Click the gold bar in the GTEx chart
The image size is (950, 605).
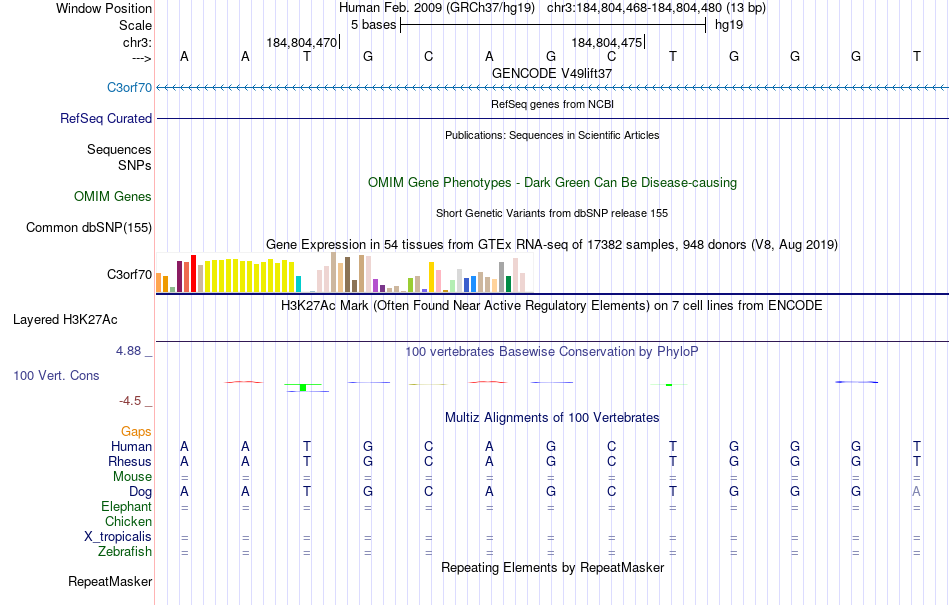[431, 277]
